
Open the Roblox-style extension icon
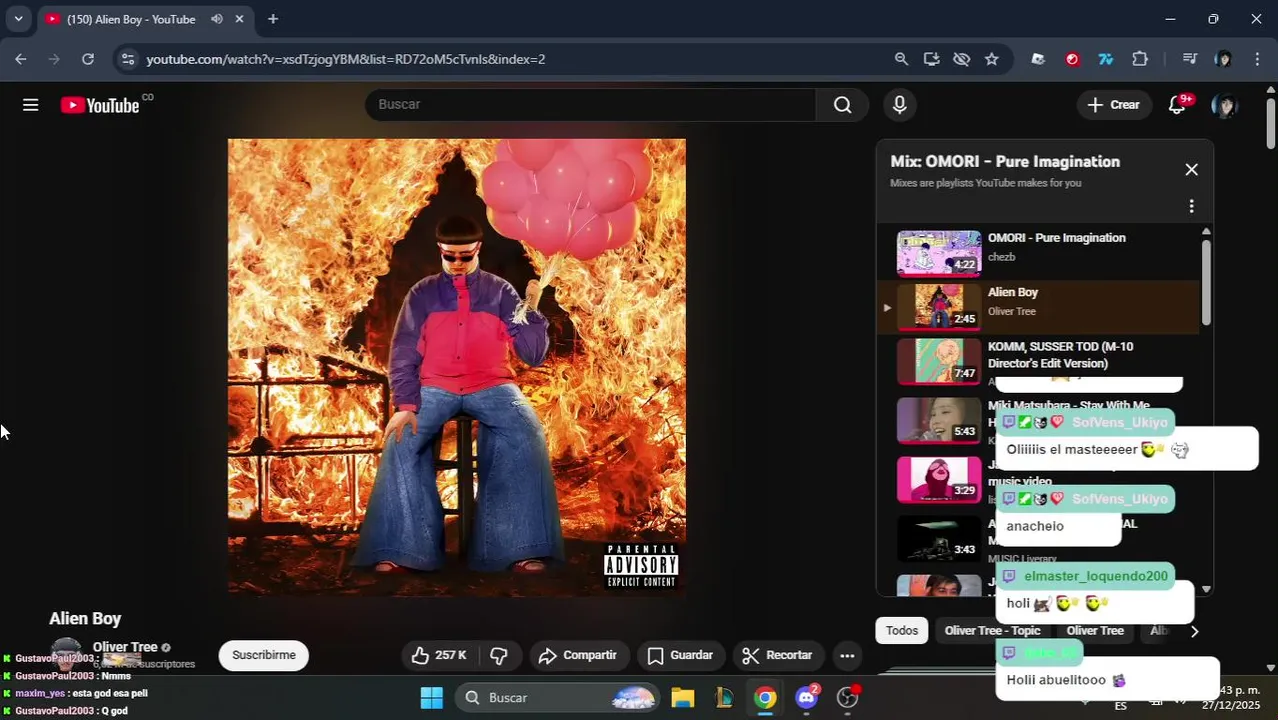point(1038,59)
